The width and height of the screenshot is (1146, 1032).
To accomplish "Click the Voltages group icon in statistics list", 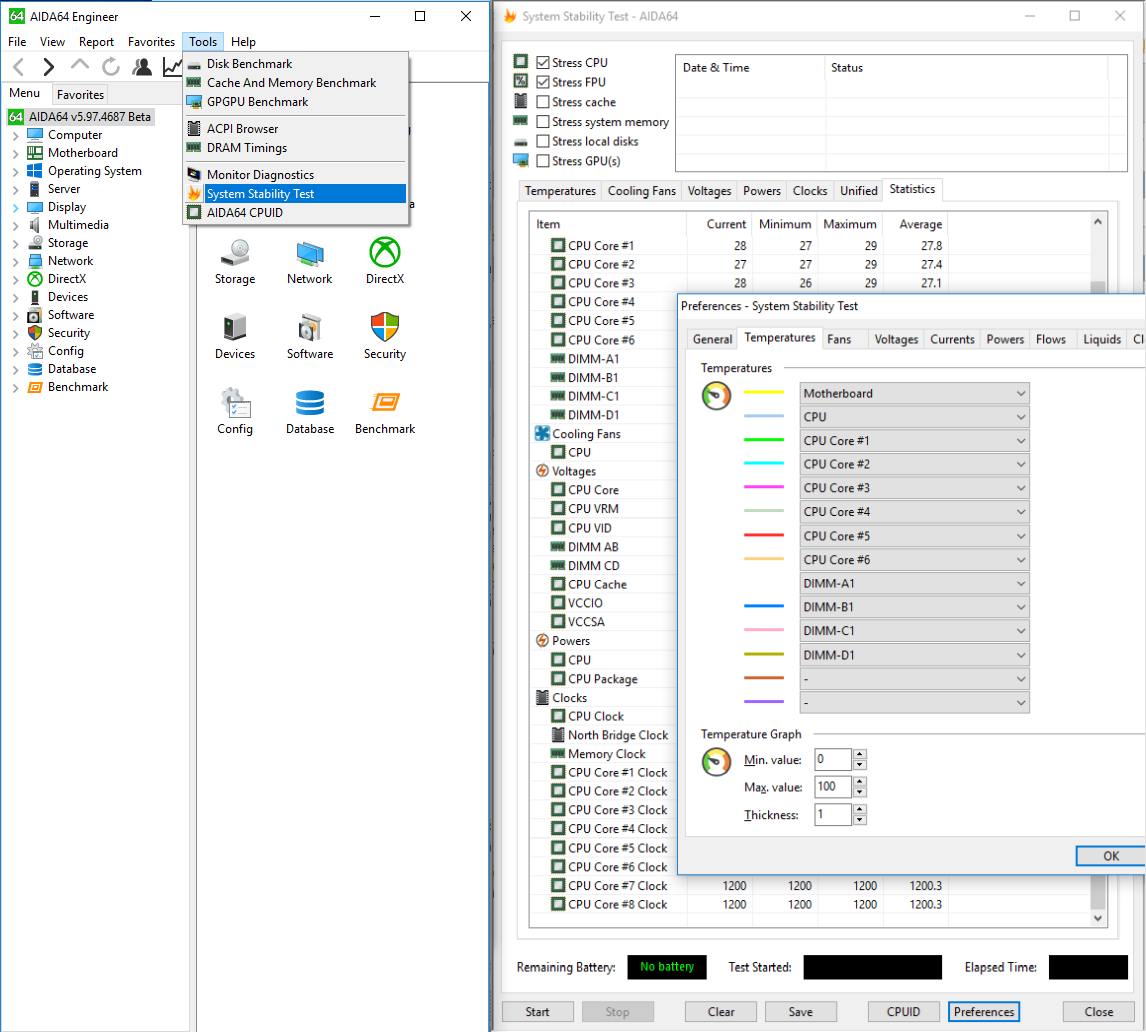I will [x=542, y=471].
